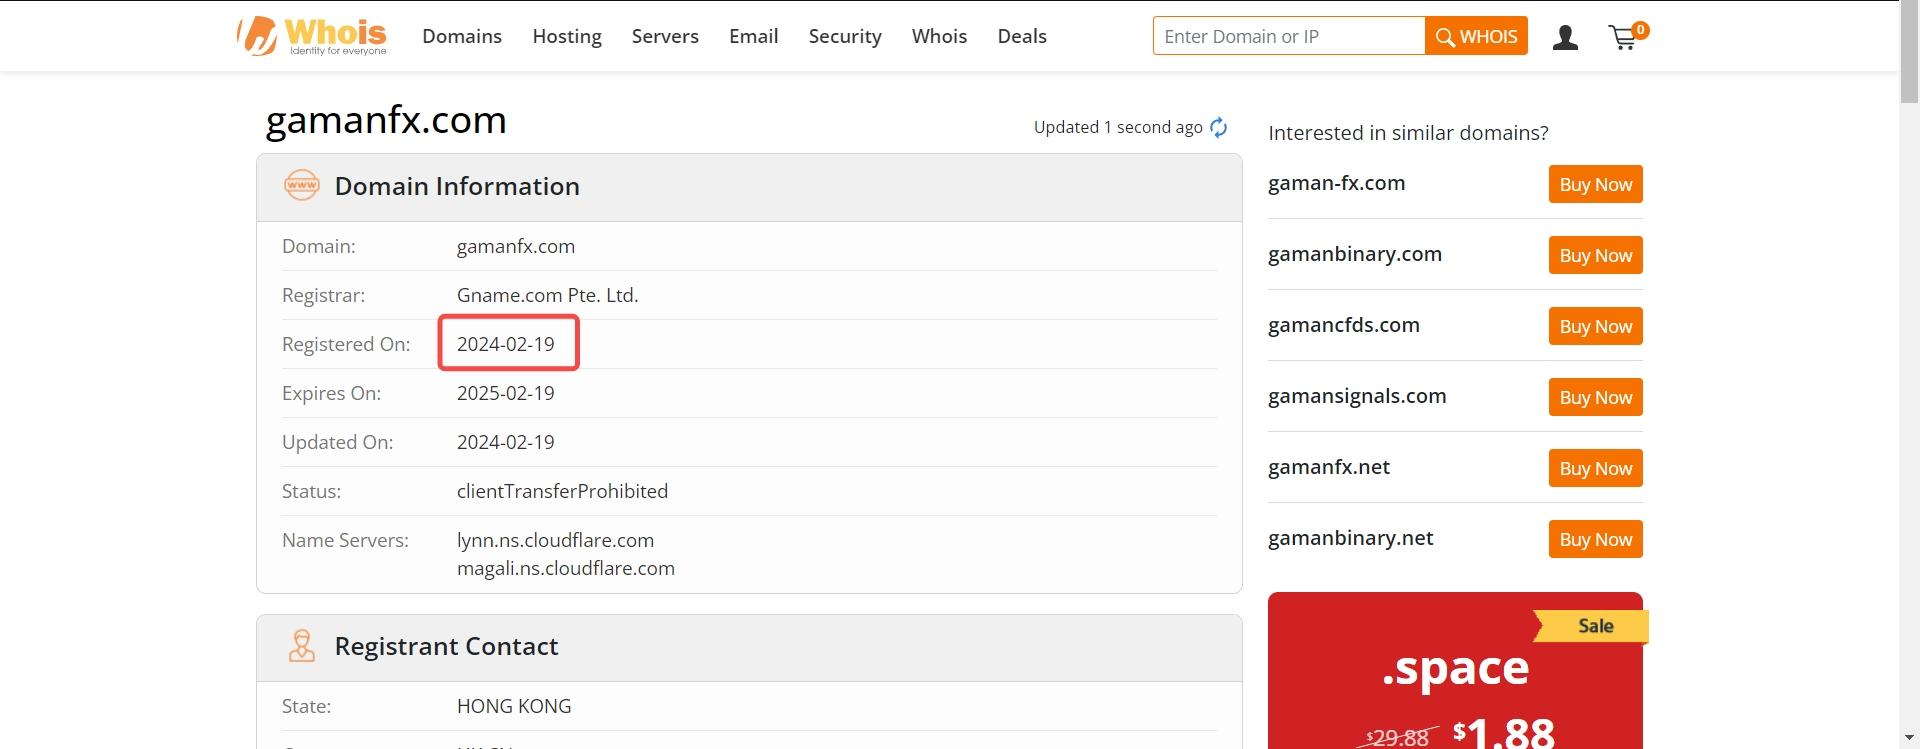Viewport: 1920px width, 749px height.
Task: Open the Security menu
Action: [845, 36]
